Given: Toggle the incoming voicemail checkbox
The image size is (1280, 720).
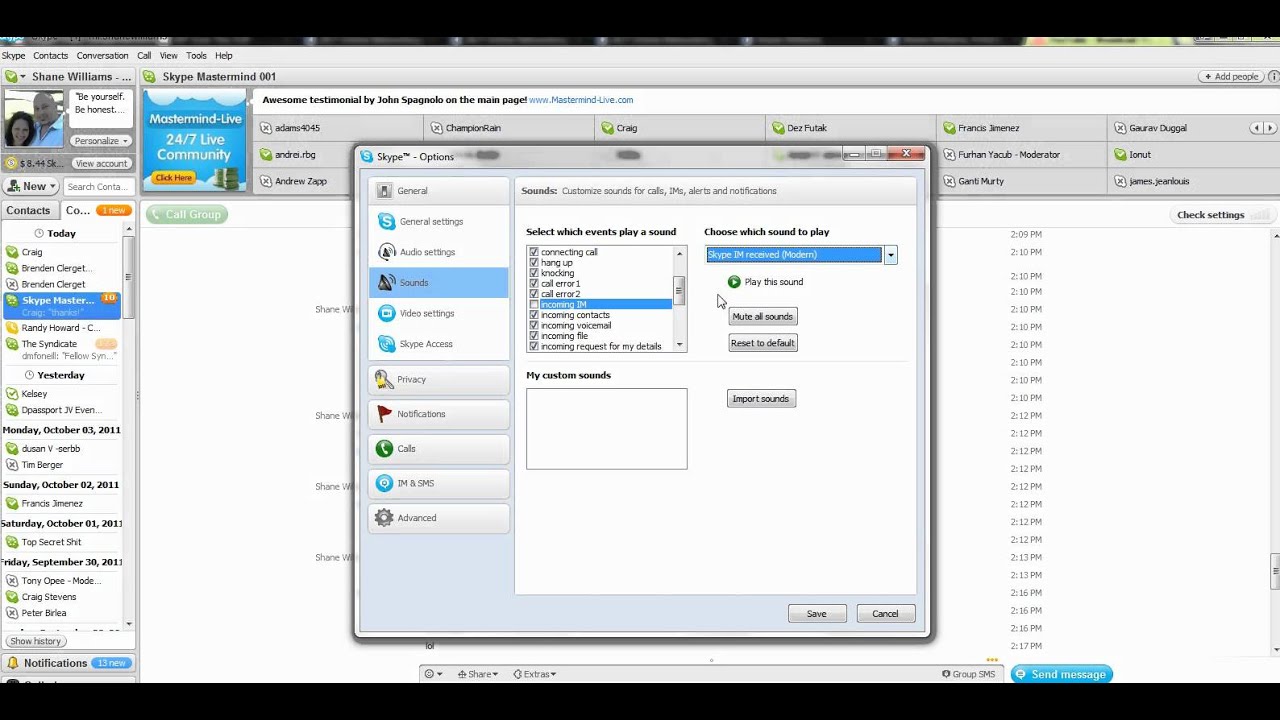Looking at the screenshot, I should (533, 326).
